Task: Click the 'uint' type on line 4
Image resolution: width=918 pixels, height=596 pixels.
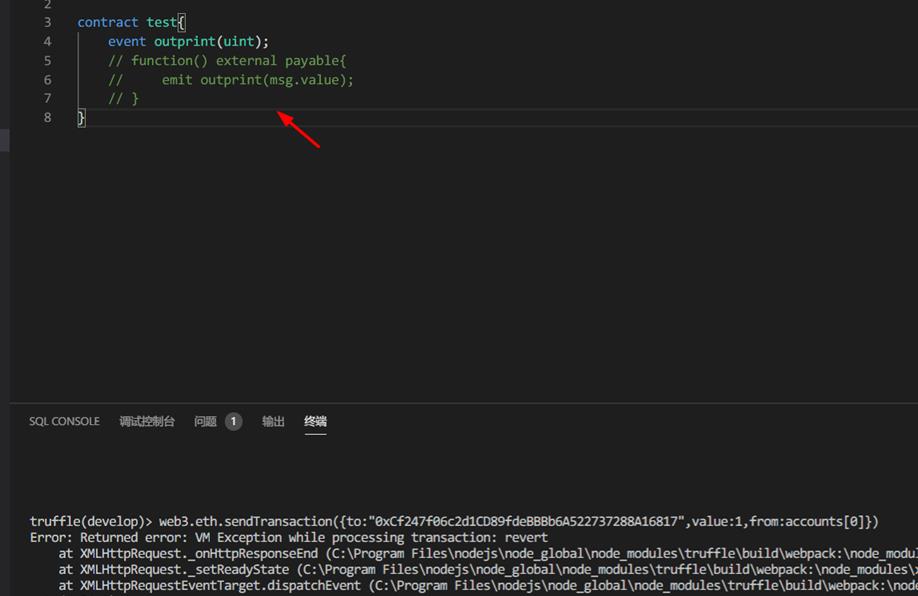Action: [239, 42]
